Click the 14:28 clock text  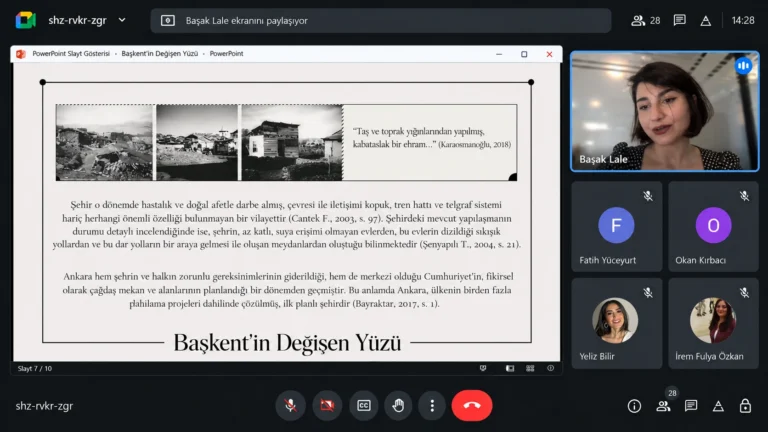click(743, 20)
